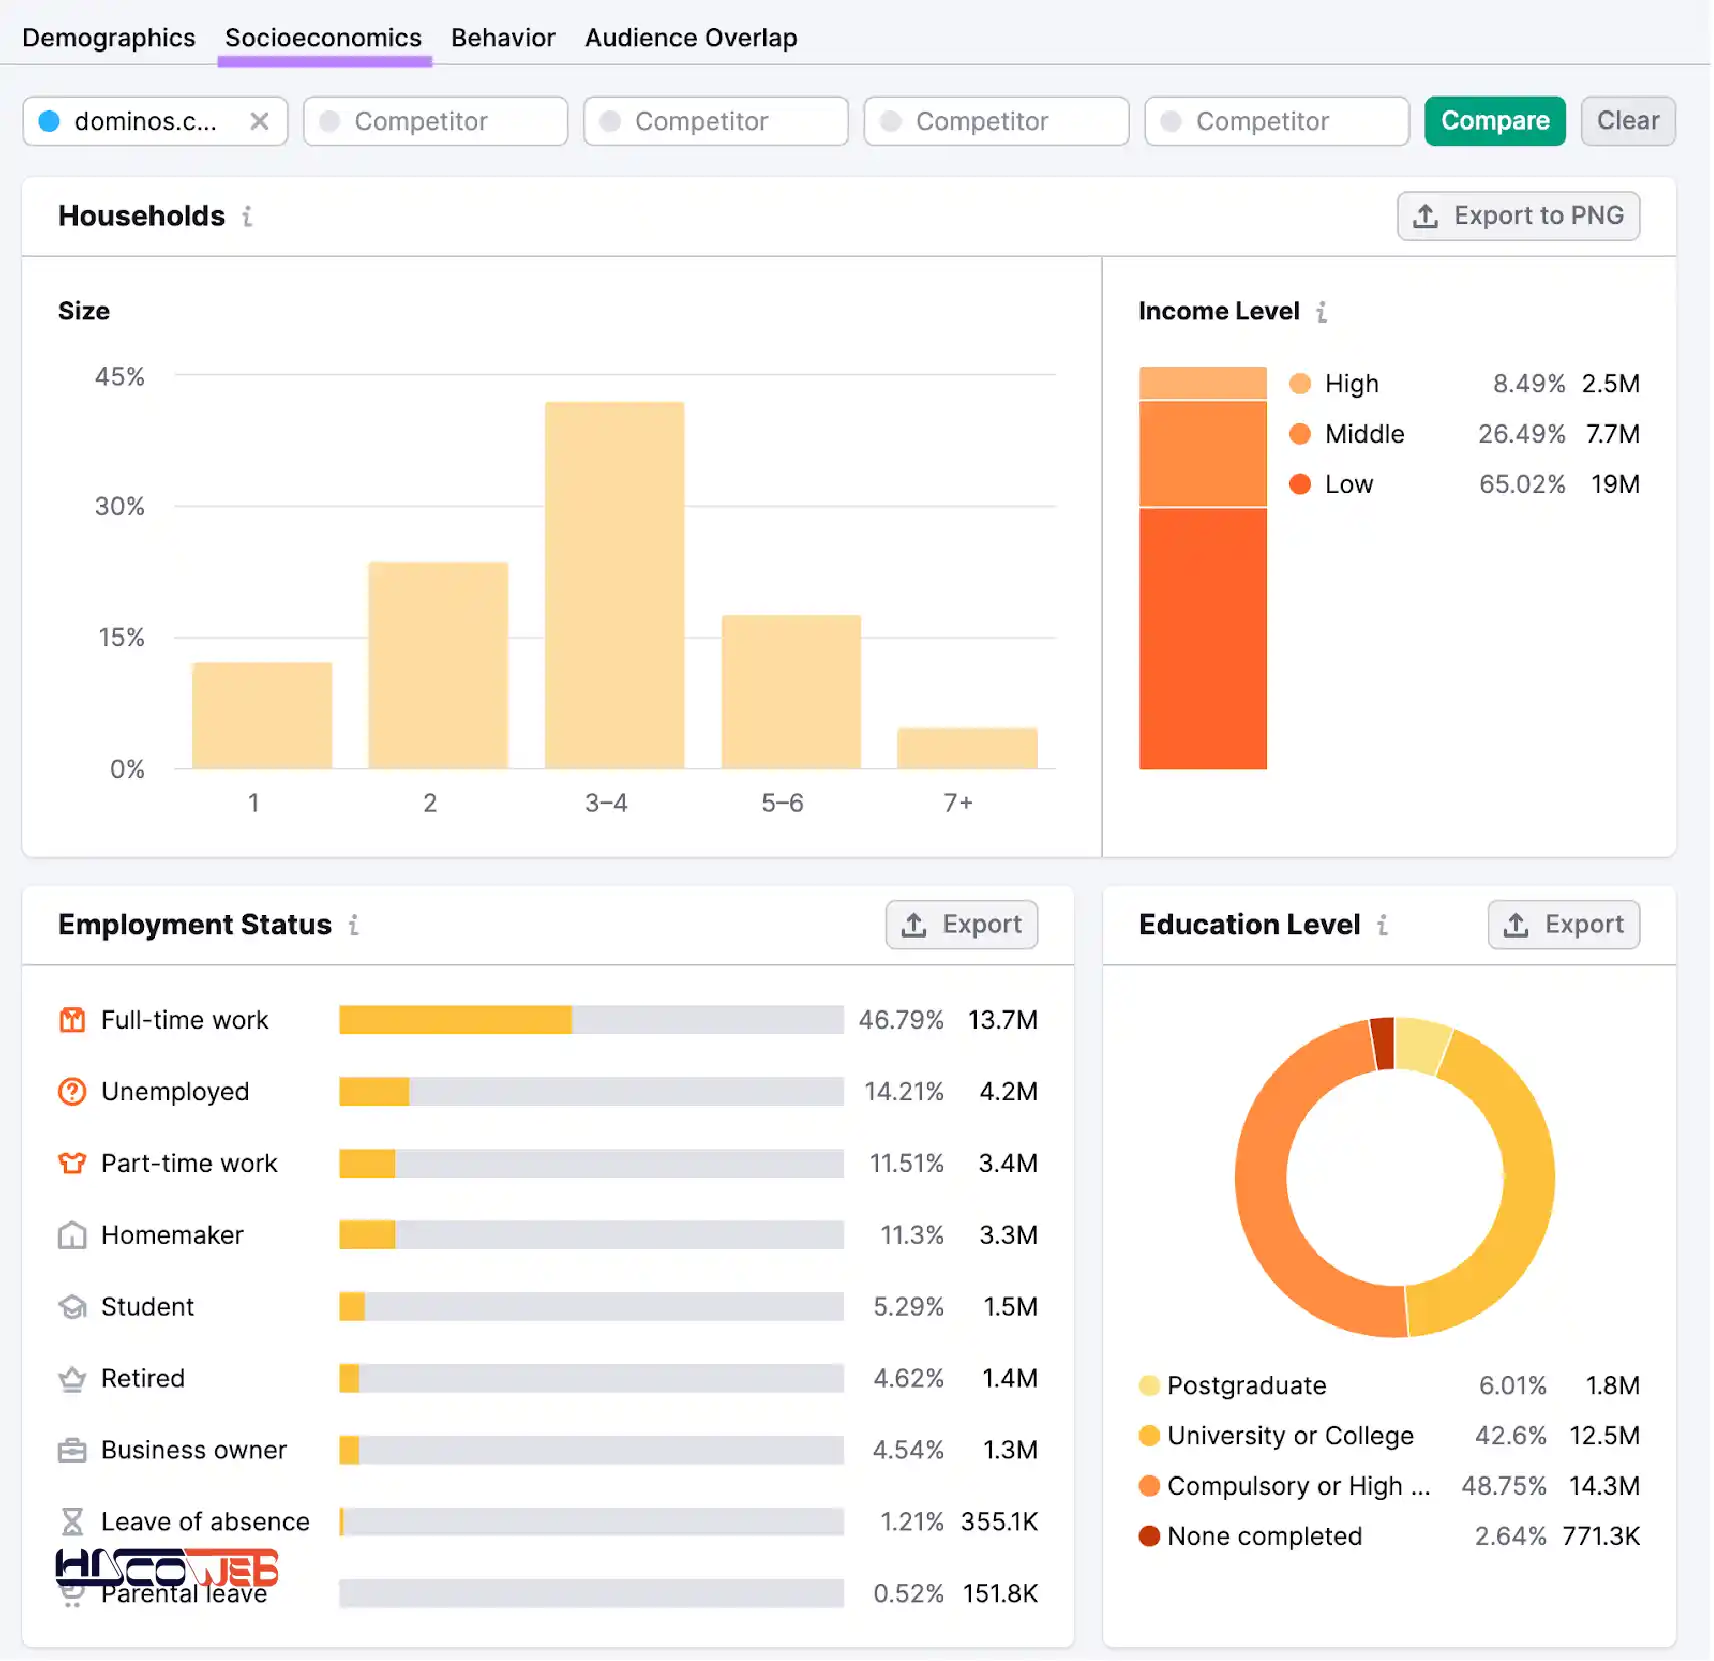Viewport: 1714px width, 1661px height.
Task: Remove dominos.com domain with the X icon
Action: [259, 121]
